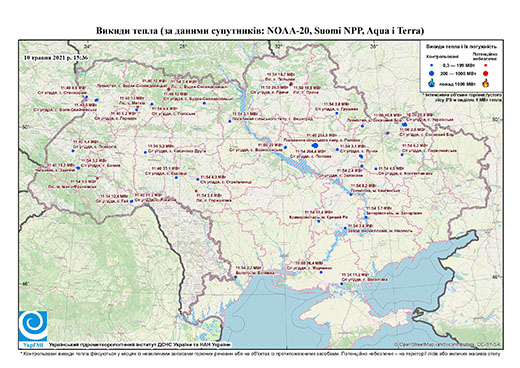
Task: Click the 36° longitude label
Action: (x=374, y=46)
